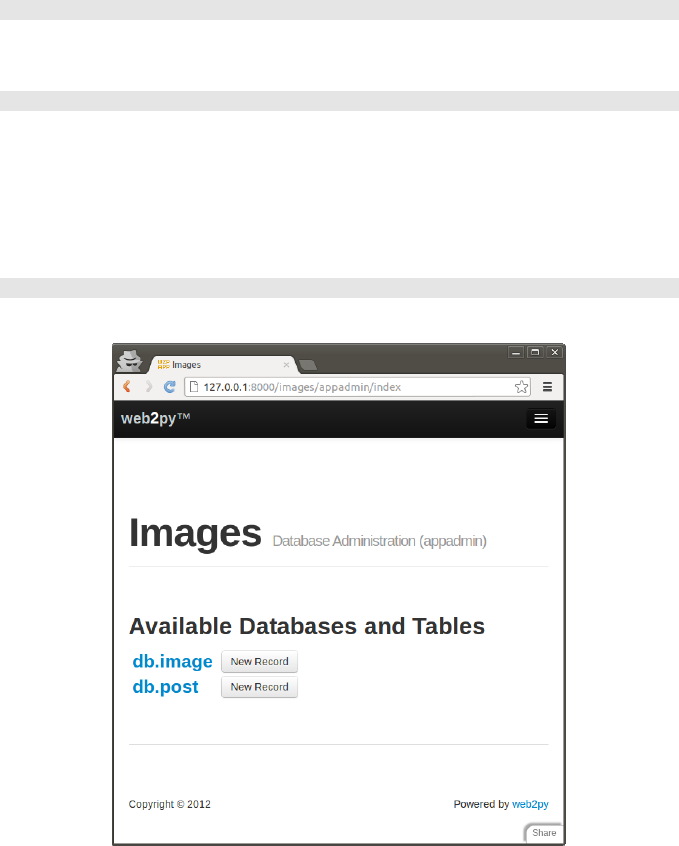Screen dimensions: 679x846
Task: Click the page icon in address bar
Action: tap(194, 387)
